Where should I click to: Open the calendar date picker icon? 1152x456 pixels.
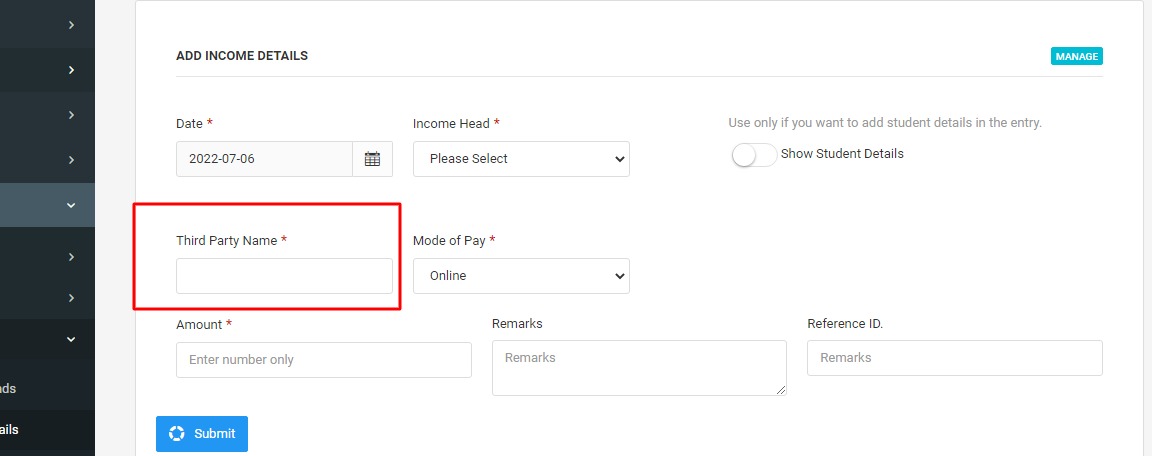[372, 159]
